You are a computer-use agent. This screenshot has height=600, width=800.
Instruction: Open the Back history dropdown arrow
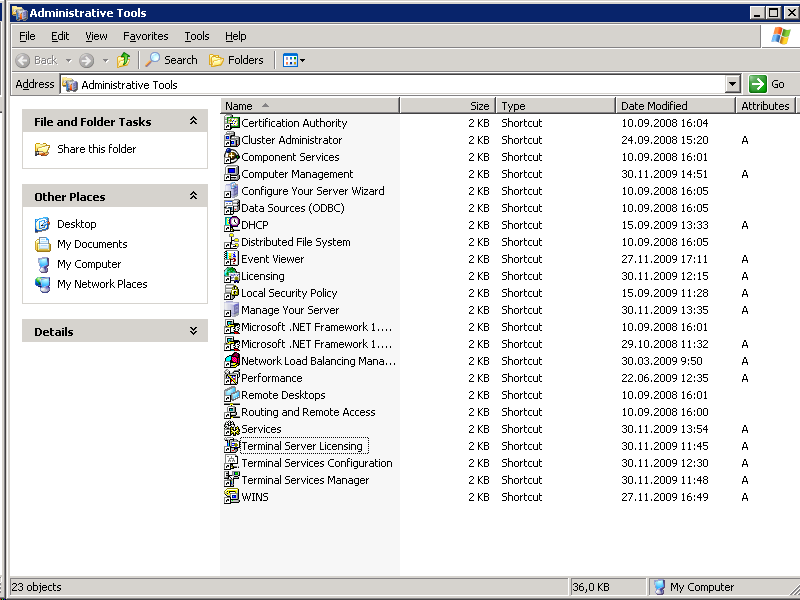[x=68, y=60]
